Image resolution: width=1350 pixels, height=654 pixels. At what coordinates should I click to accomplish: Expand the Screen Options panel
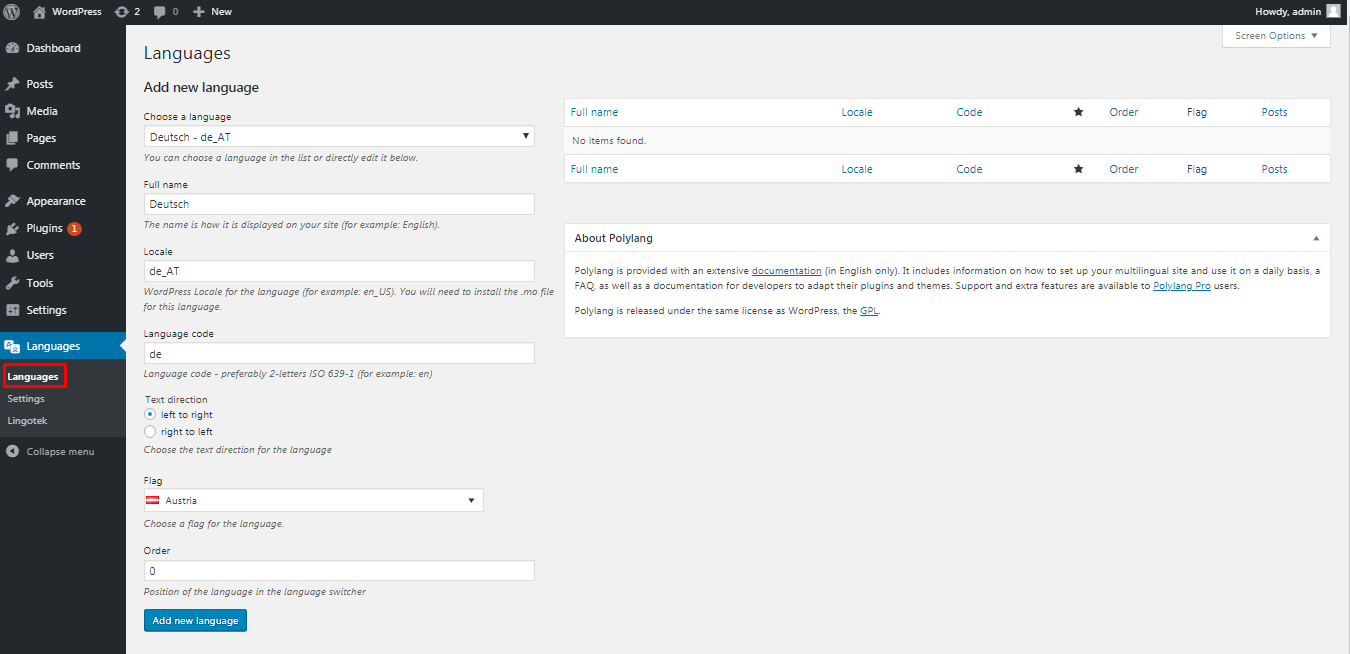(1276, 36)
